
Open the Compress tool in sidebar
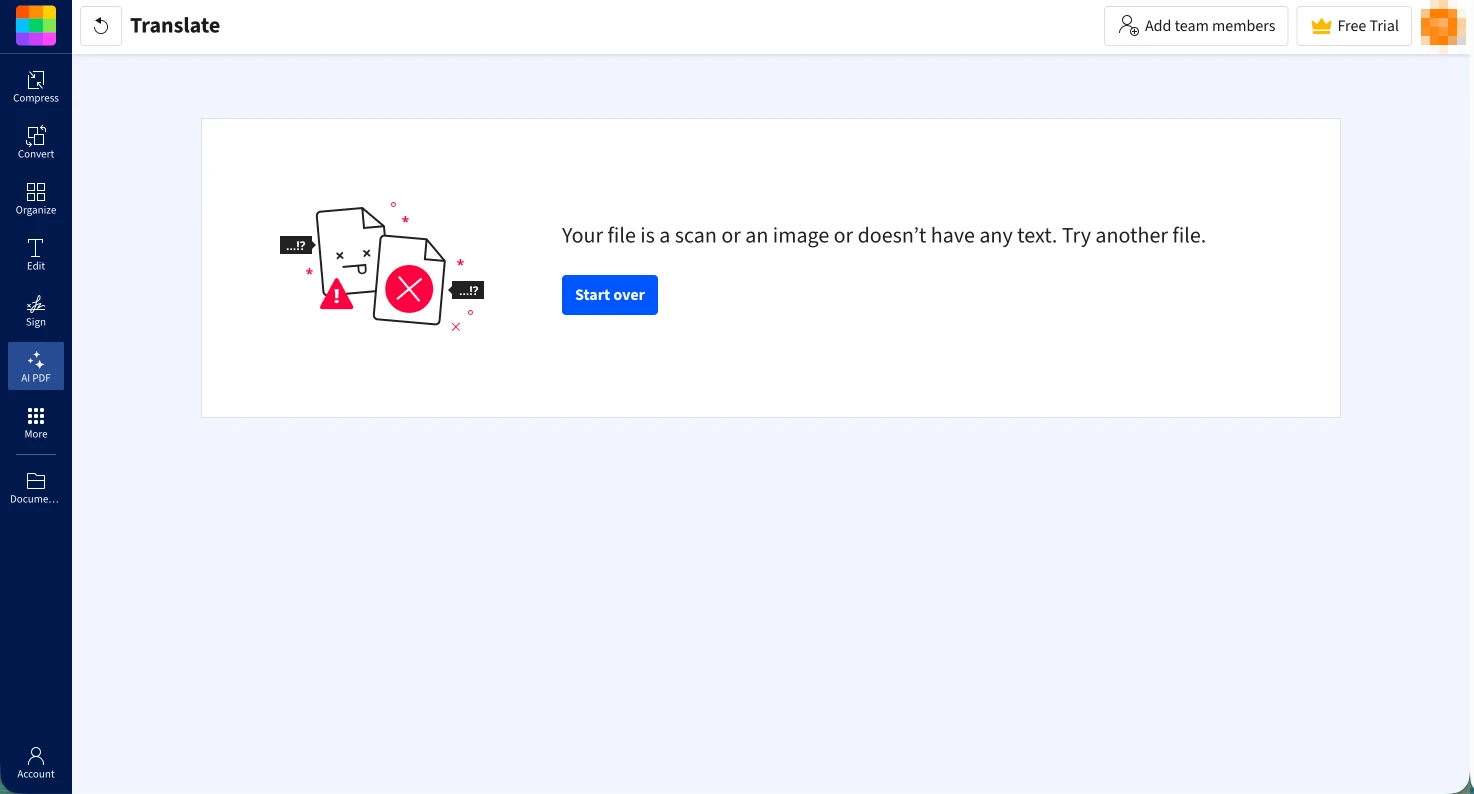point(36,86)
